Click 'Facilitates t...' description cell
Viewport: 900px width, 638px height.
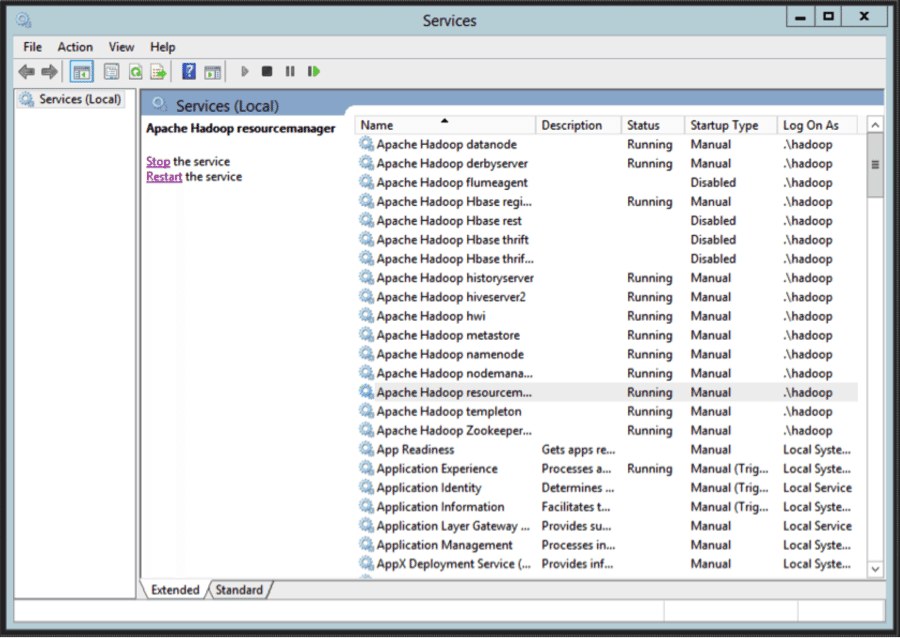point(576,507)
